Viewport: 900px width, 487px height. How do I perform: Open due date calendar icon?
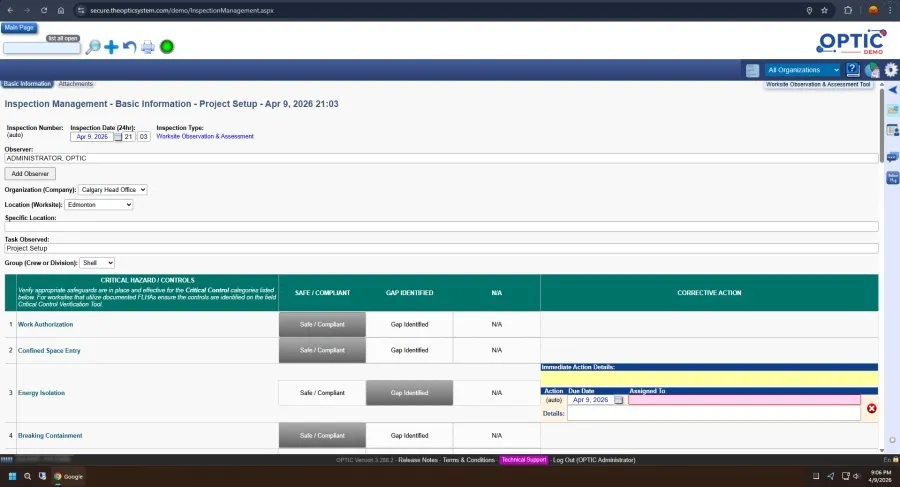pyautogui.click(x=618, y=400)
